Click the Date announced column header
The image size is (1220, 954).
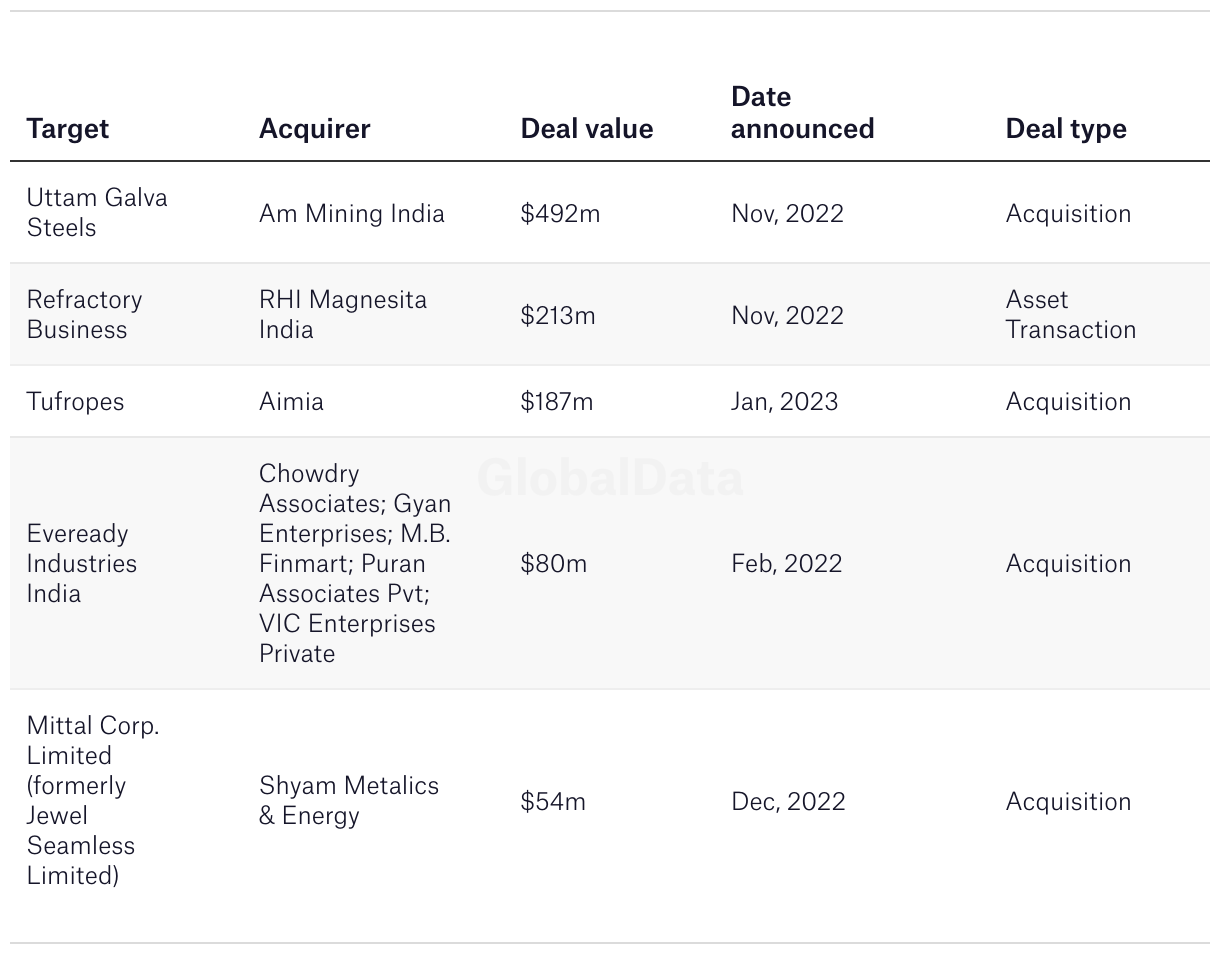tap(803, 112)
